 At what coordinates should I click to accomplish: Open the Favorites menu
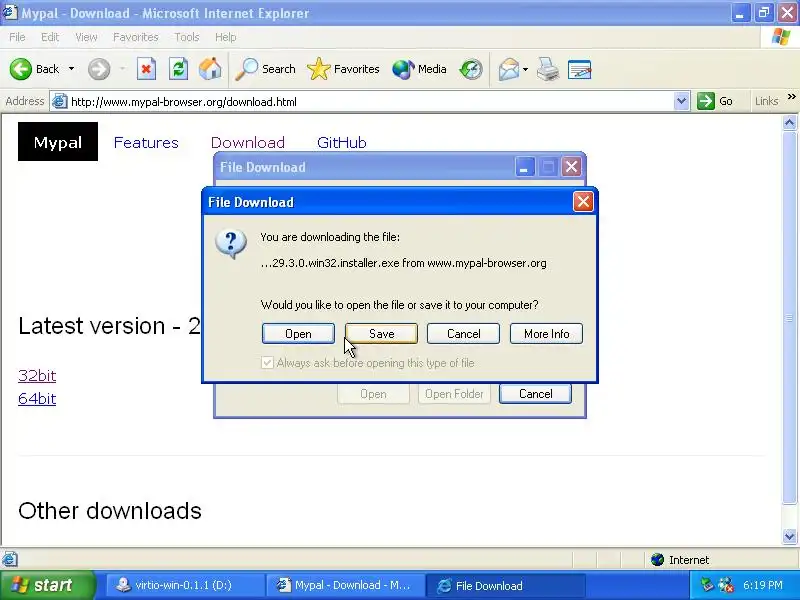[136, 37]
